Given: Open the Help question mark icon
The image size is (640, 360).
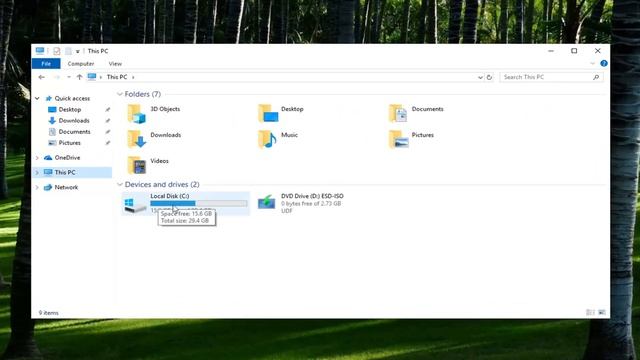Looking at the screenshot, I should click(604, 64).
